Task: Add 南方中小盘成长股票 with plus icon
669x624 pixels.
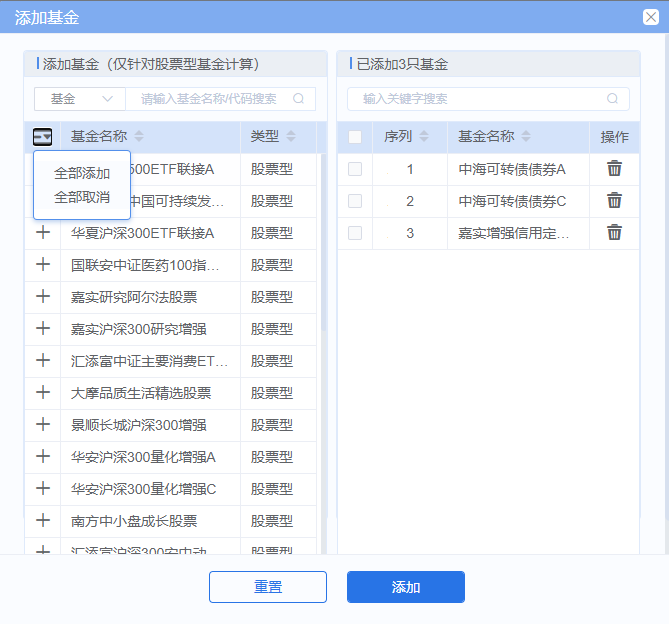Action: pyautogui.click(x=43, y=521)
